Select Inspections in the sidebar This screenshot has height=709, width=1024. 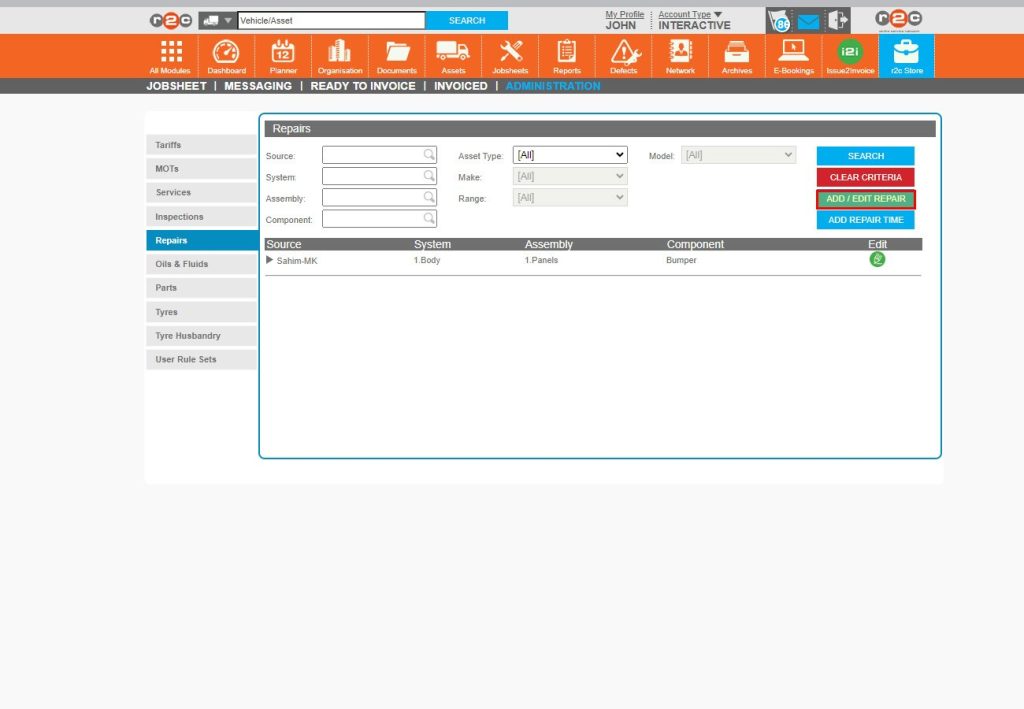point(202,216)
